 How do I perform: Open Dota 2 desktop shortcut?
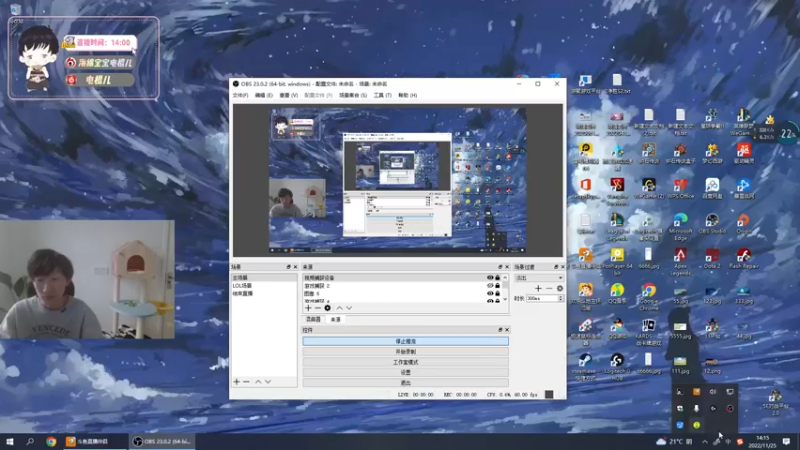(x=712, y=259)
